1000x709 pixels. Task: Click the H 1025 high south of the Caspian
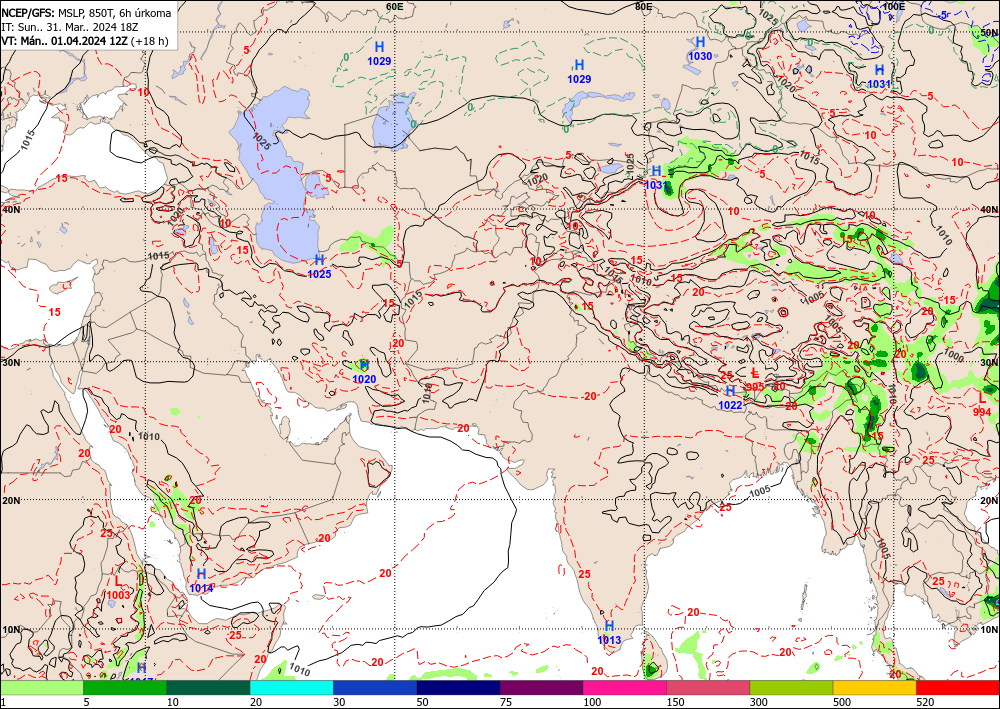(320, 267)
